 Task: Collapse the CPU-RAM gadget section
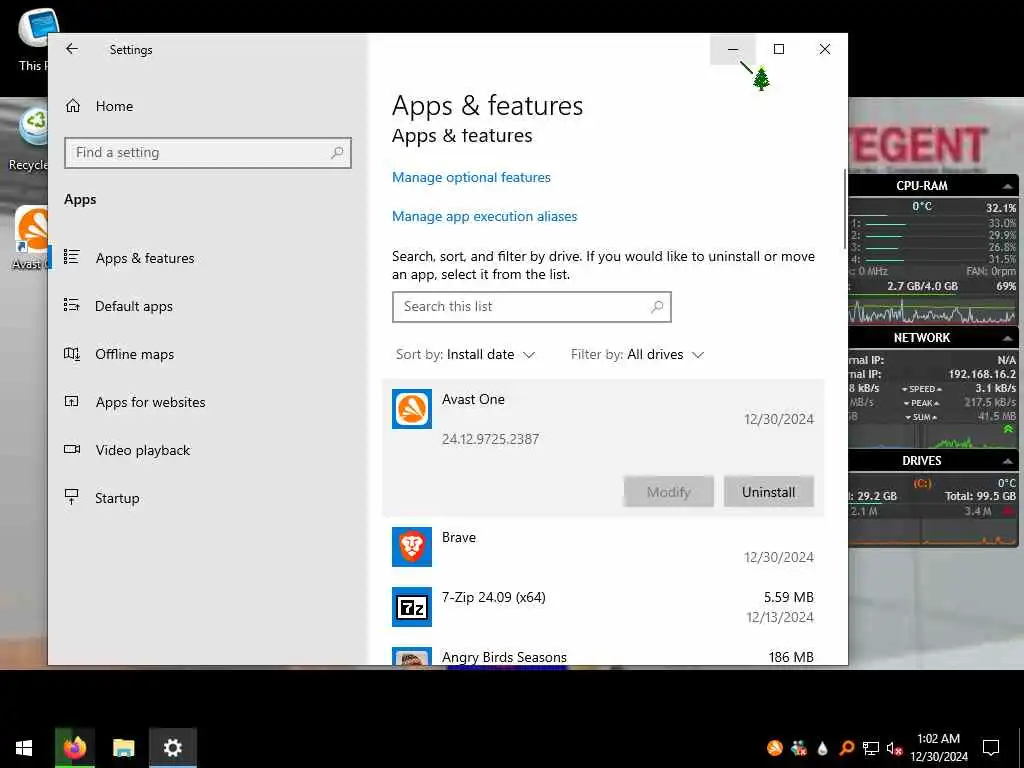[x=1008, y=186]
